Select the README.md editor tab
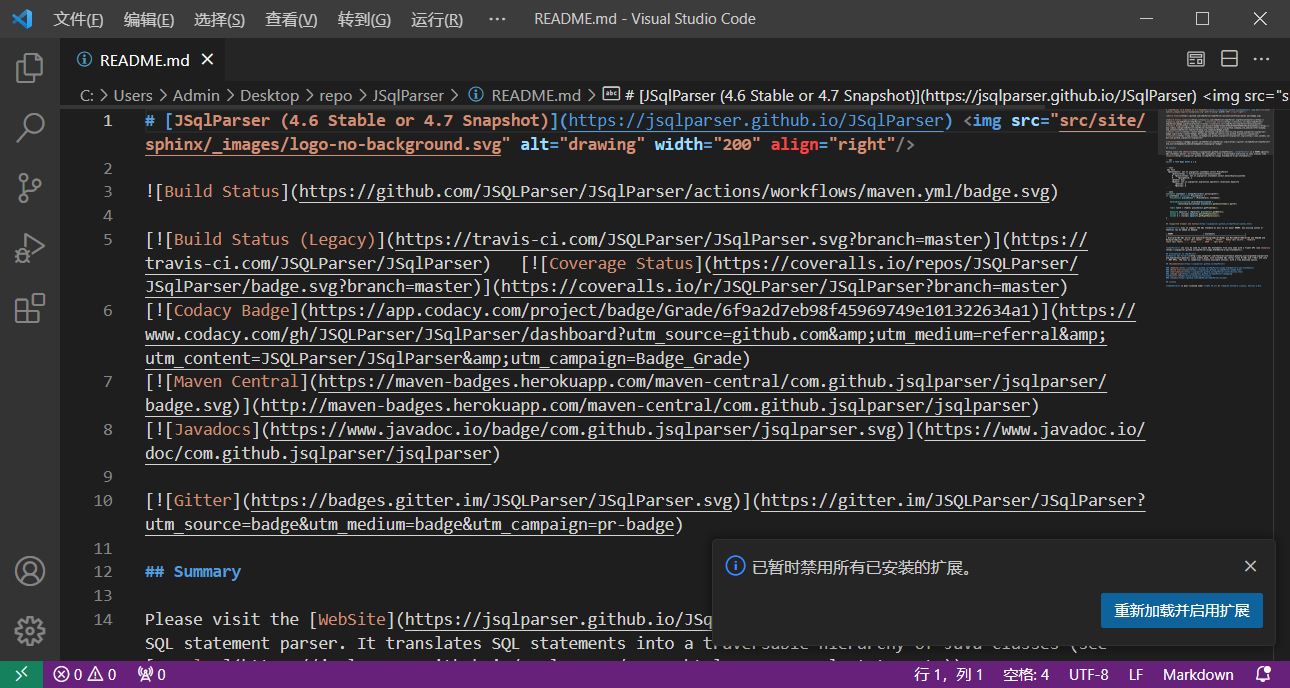This screenshot has width=1290, height=688. click(145, 59)
